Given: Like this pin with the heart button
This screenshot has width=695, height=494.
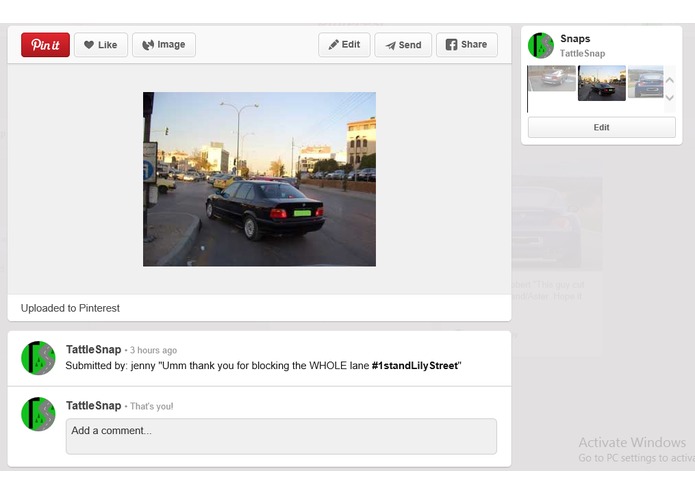Looking at the screenshot, I should pyautogui.click(x=101, y=45).
